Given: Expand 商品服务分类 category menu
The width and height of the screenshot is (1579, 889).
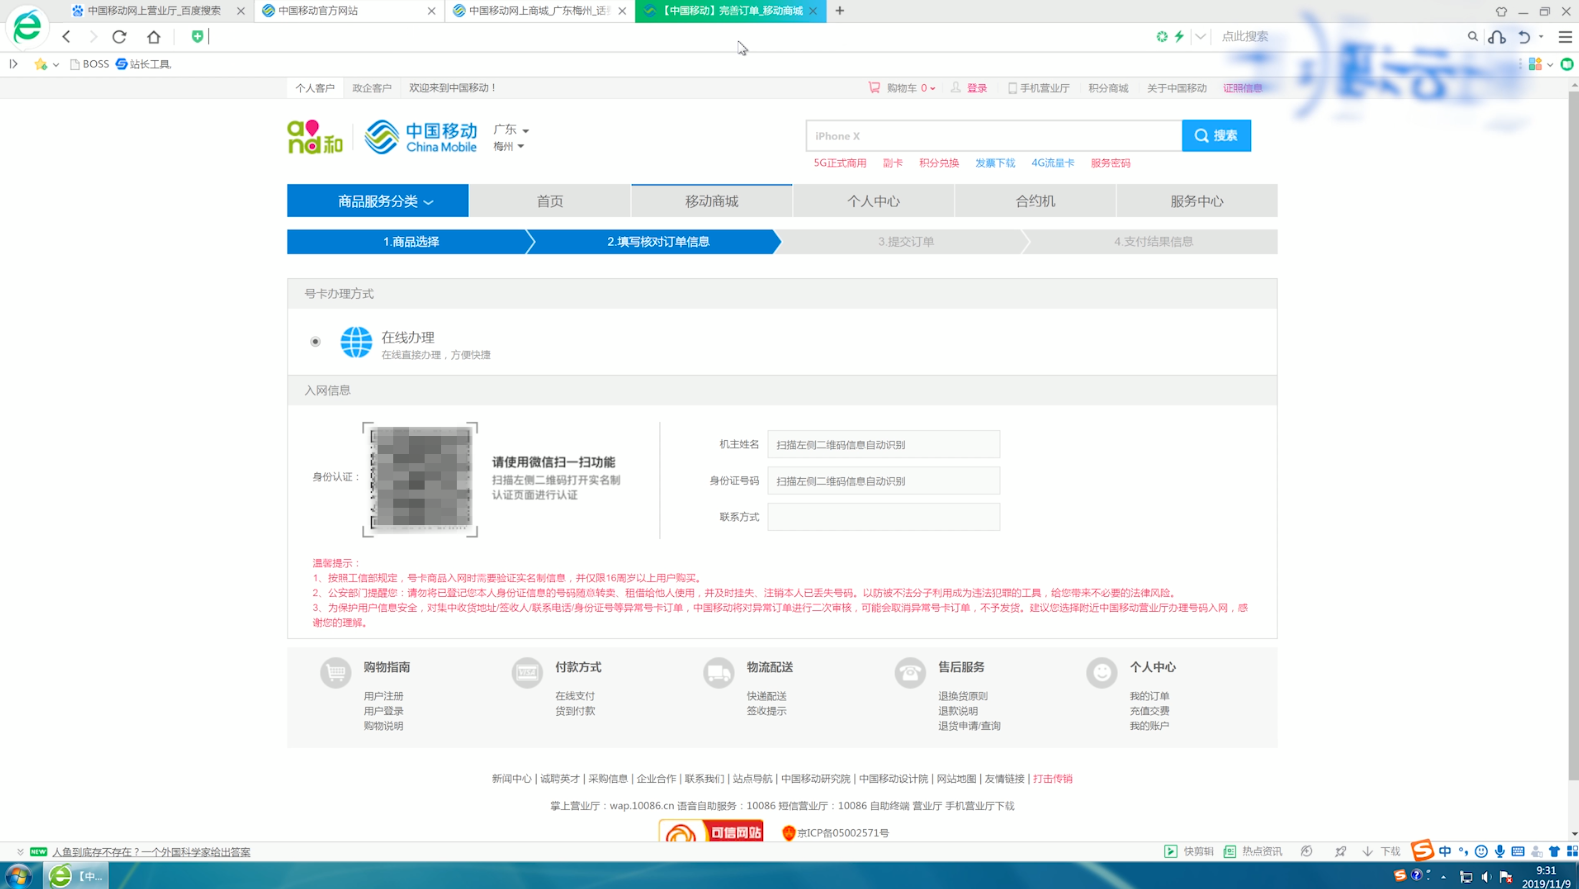Looking at the screenshot, I should pyautogui.click(x=378, y=201).
